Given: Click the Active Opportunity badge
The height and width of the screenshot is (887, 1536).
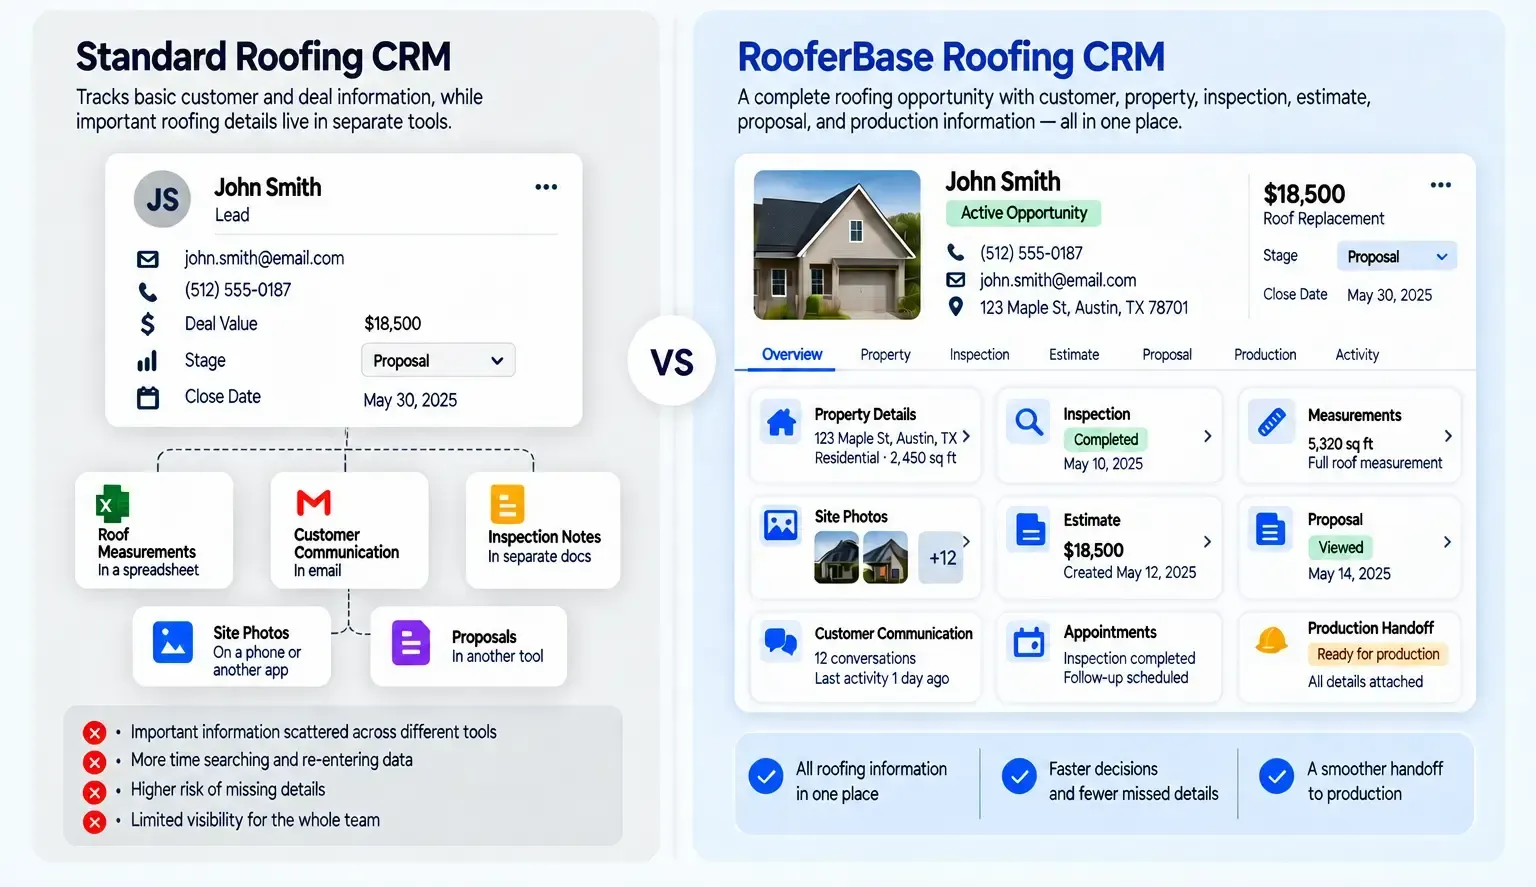Looking at the screenshot, I should click(x=1024, y=213).
